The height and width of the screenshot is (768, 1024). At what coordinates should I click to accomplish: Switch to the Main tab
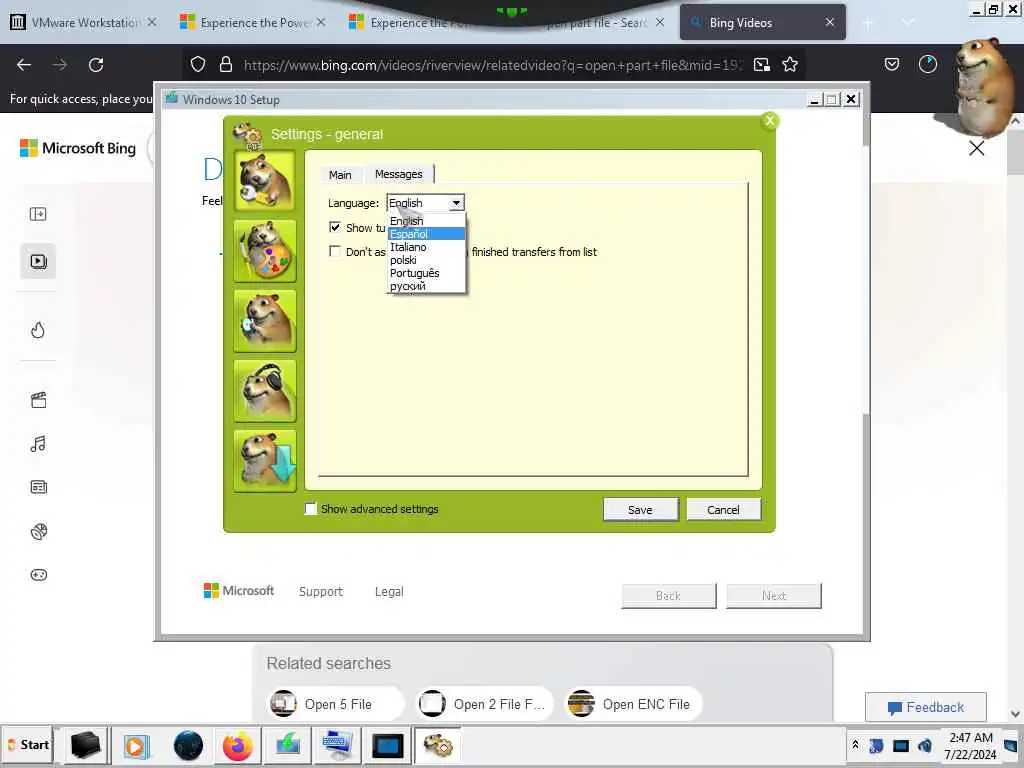[340, 174]
